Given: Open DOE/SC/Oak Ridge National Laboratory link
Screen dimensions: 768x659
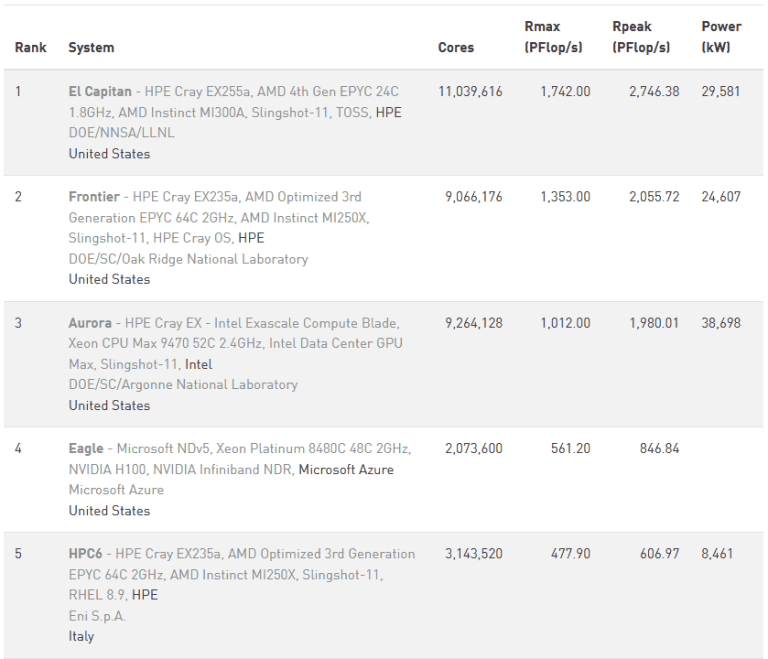Looking at the screenshot, I should [x=188, y=259].
